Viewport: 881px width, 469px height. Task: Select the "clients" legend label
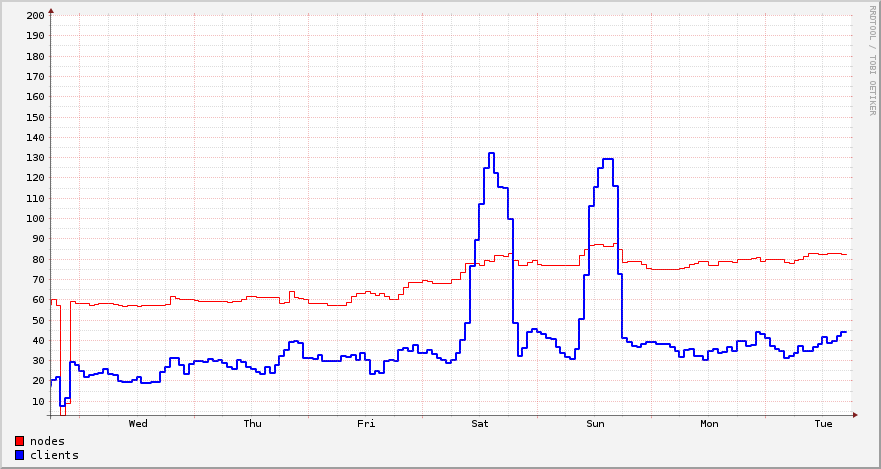[54, 455]
